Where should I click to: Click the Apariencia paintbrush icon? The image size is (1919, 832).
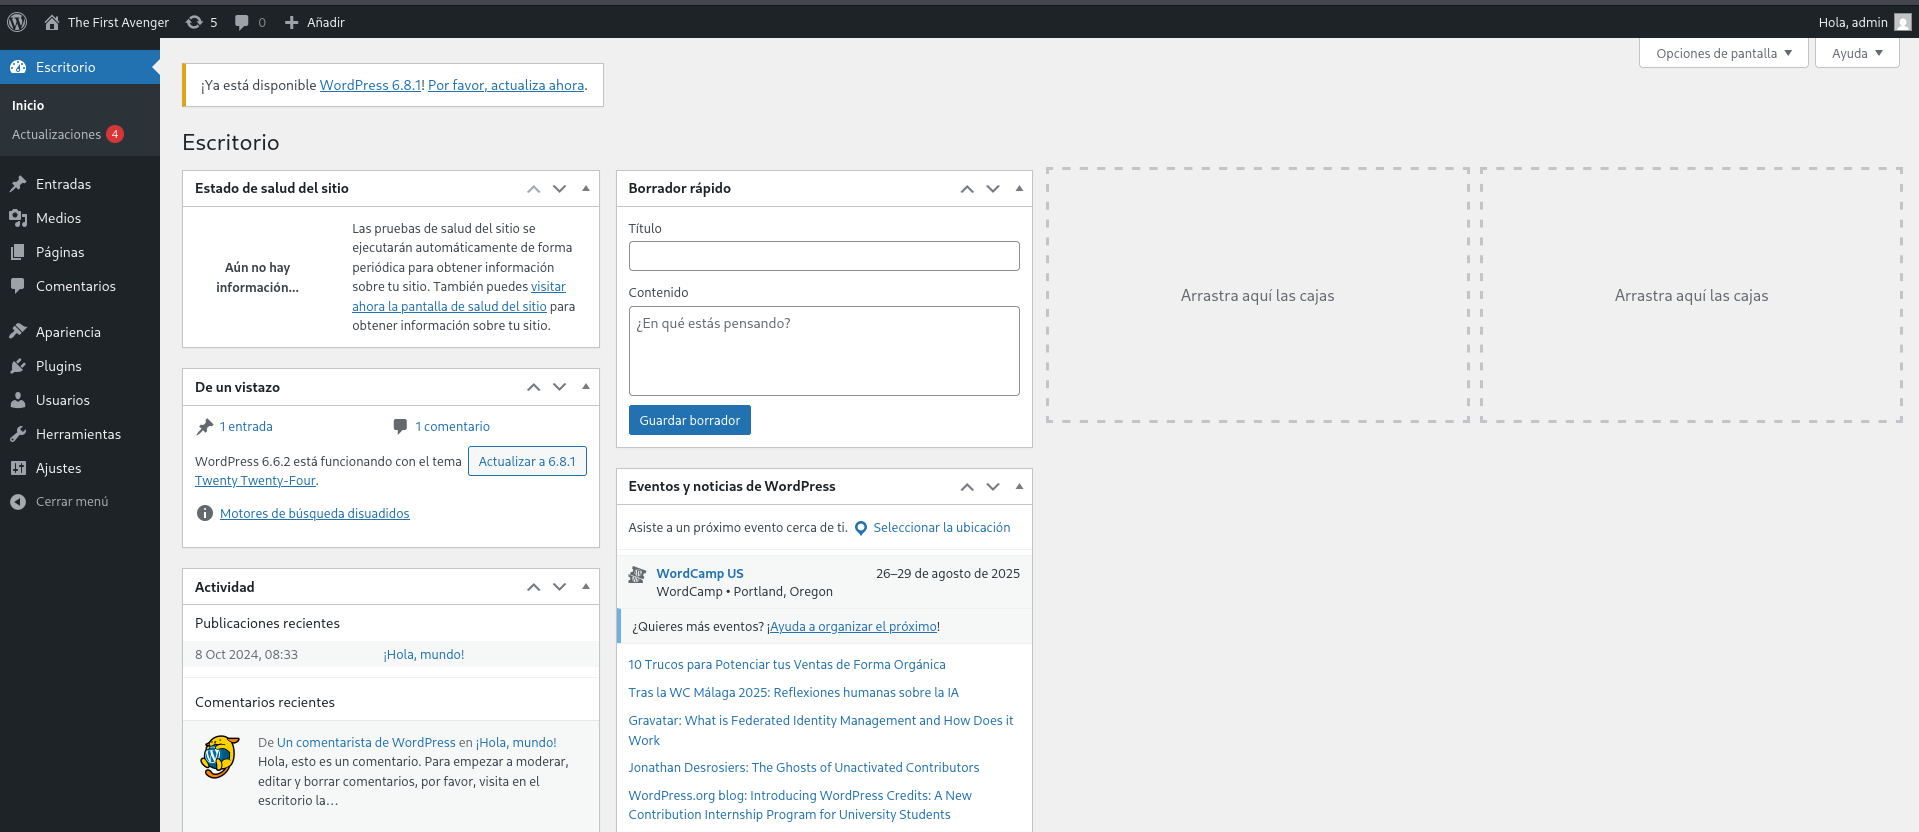18,332
